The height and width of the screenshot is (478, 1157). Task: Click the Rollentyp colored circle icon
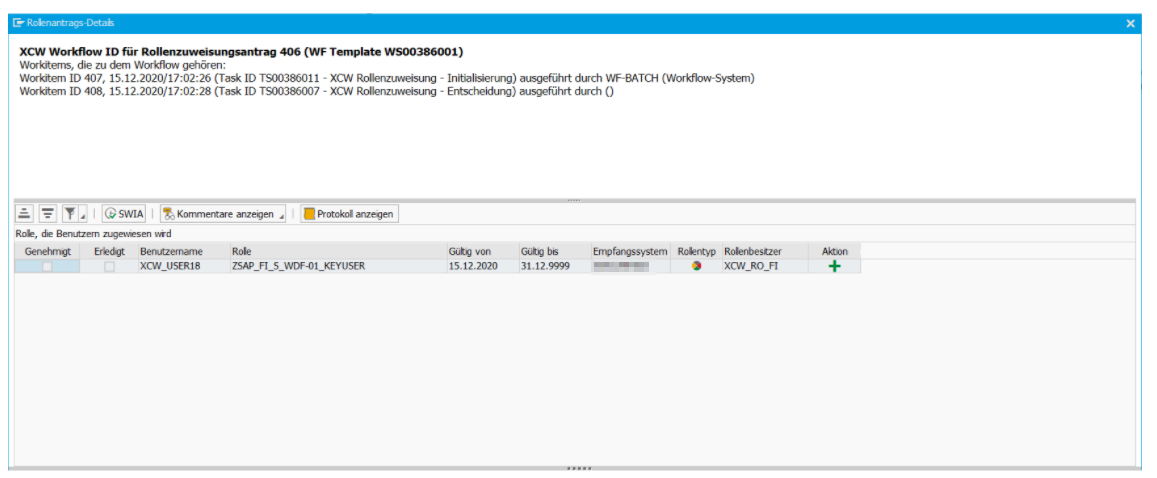coord(696,266)
